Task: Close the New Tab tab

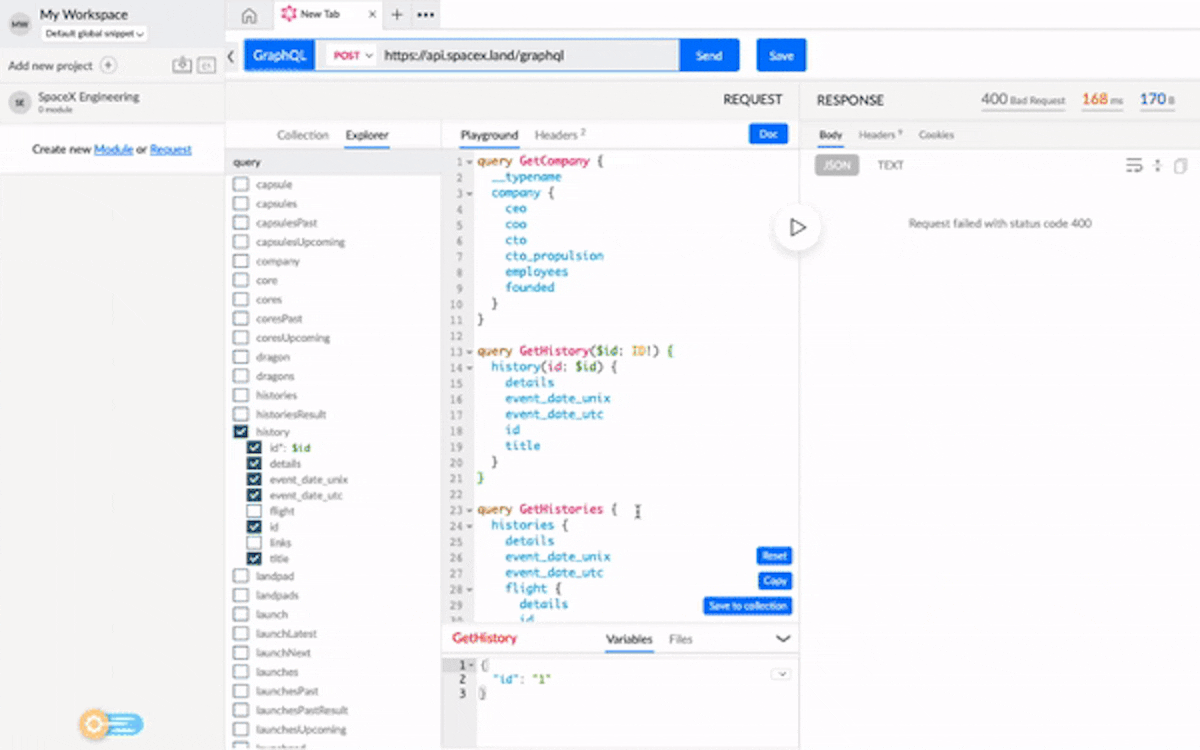Action: tap(371, 14)
